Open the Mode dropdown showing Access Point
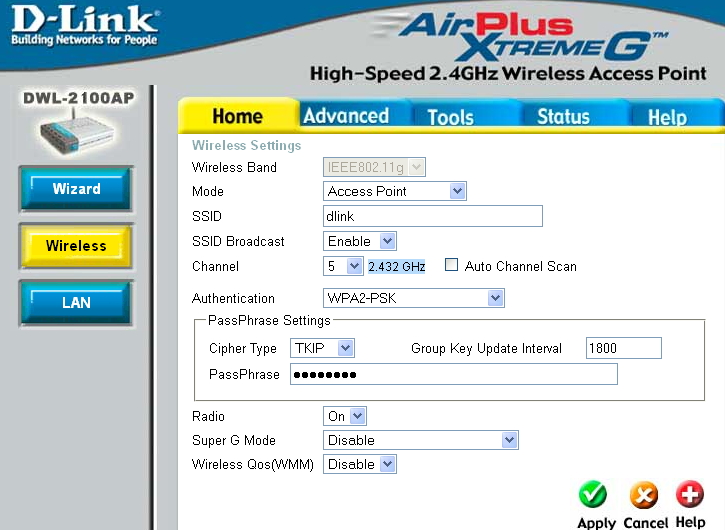725x530 pixels. 396,191
